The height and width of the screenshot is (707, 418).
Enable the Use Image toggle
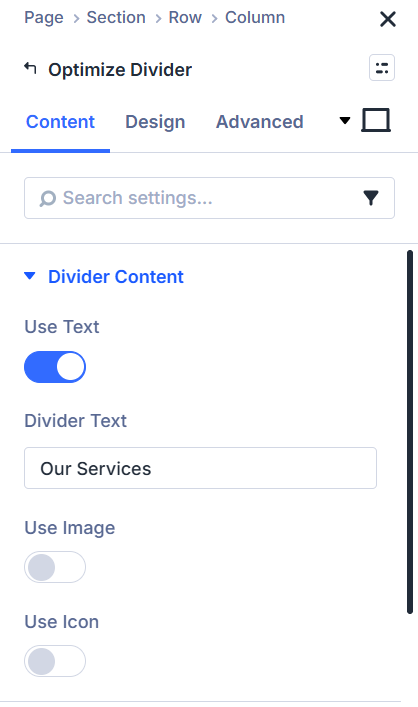[55, 567]
